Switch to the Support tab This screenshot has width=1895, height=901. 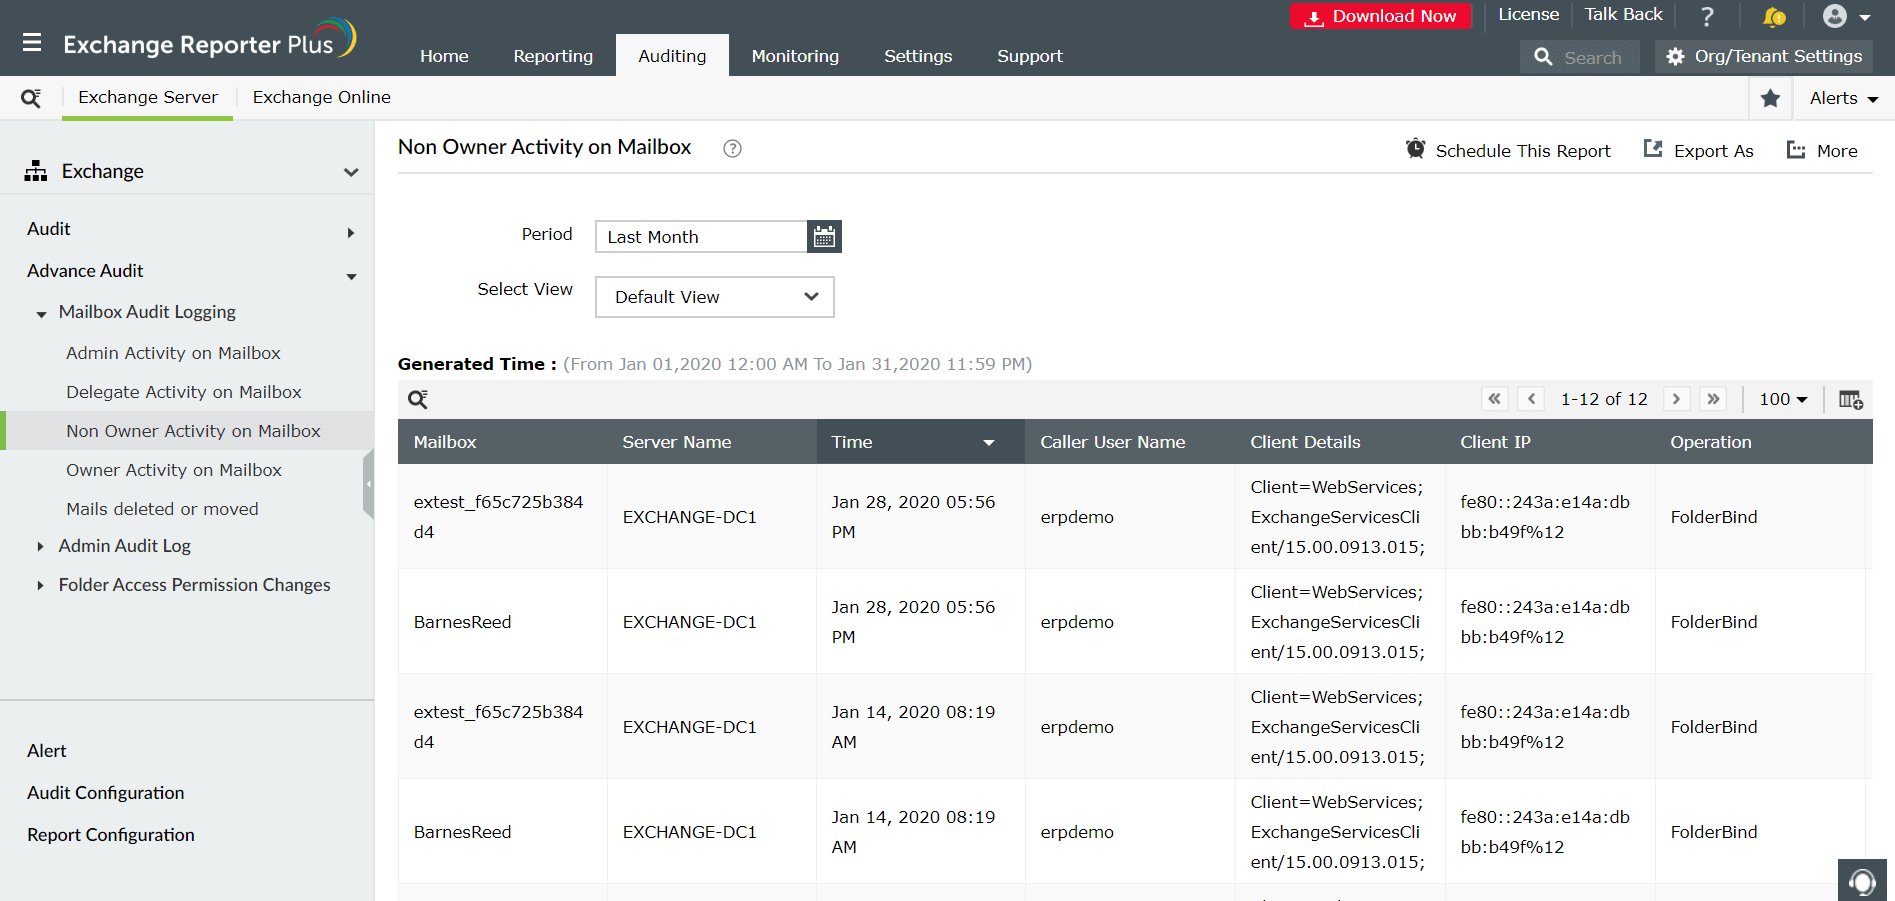click(1030, 56)
